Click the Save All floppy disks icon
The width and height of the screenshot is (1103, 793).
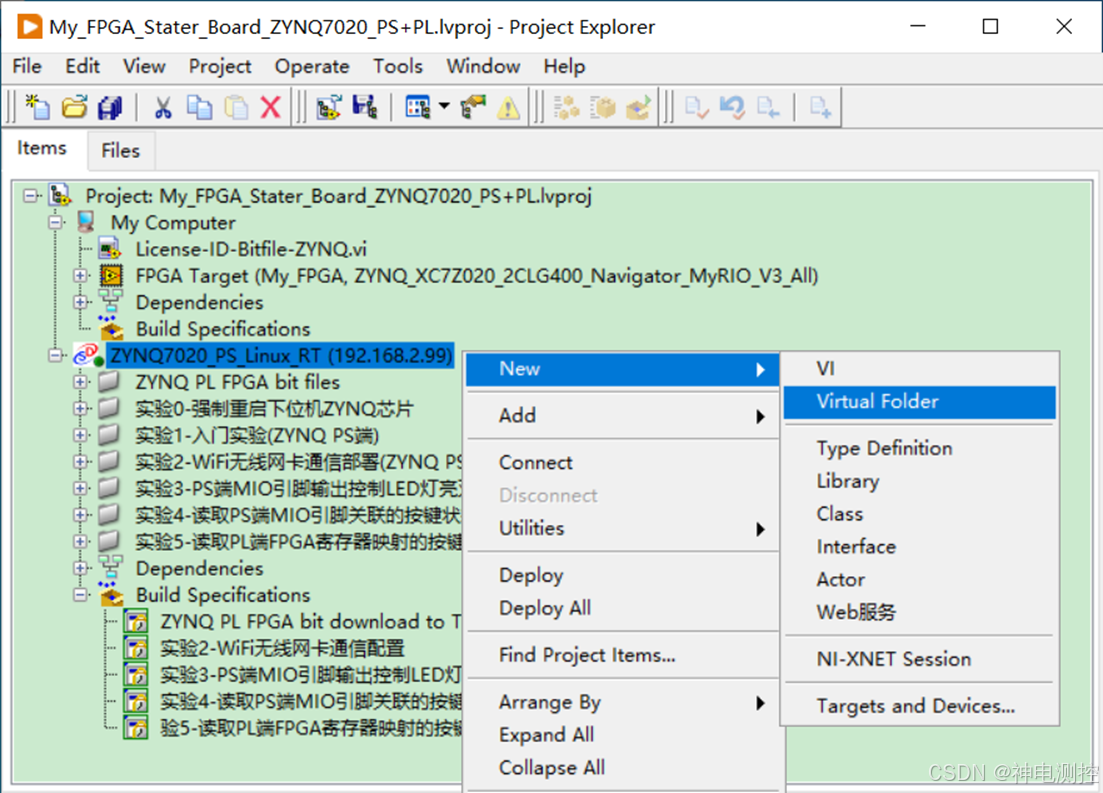pos(110,107)
